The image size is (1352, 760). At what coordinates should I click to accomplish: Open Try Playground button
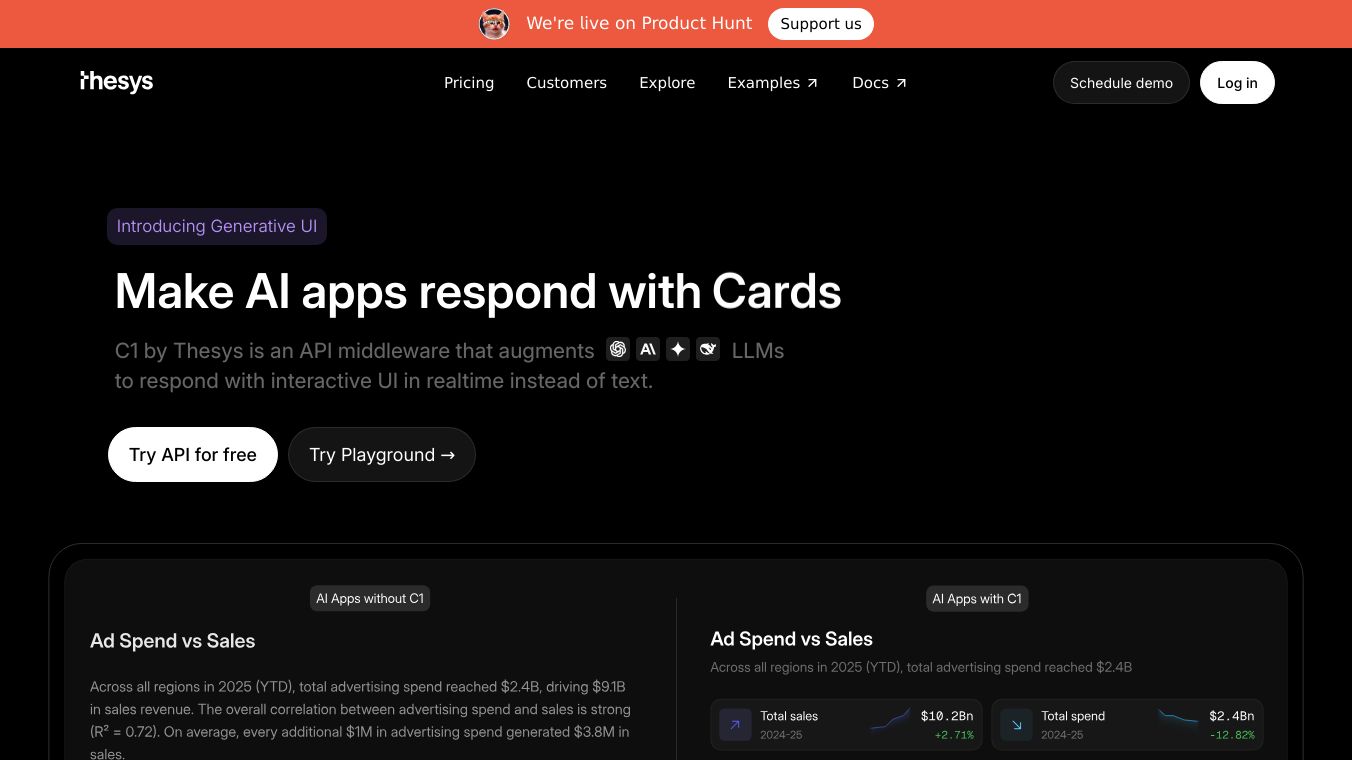click(x=382, y=455)
